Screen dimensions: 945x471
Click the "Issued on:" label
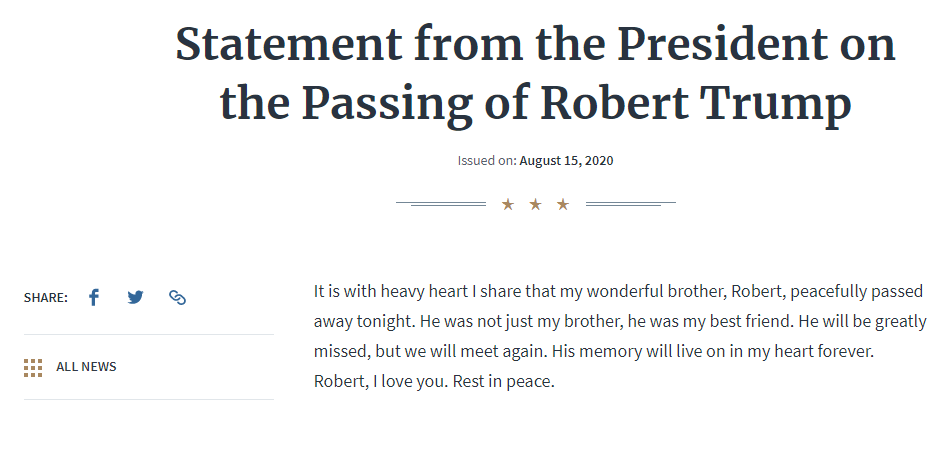(487, 161)
